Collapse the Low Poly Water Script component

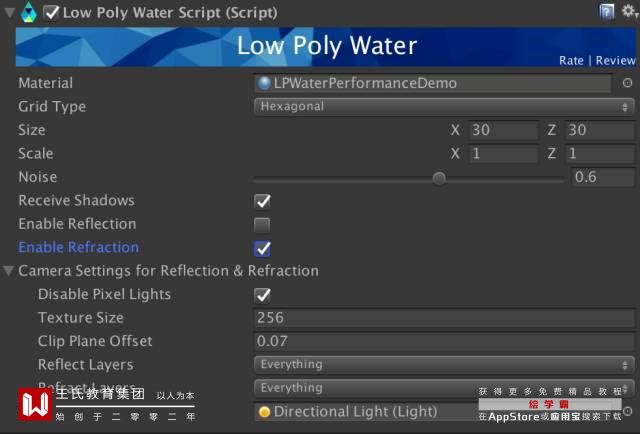point(9,13)
